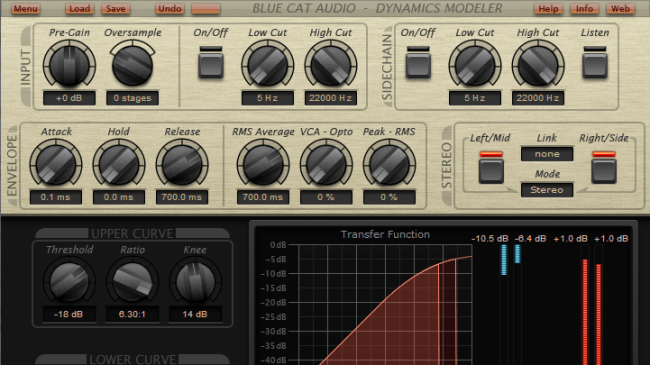This screenshot has width=650, height=365.
Task: Open the Link dropdown showing none
Action: tap(547, 154)
